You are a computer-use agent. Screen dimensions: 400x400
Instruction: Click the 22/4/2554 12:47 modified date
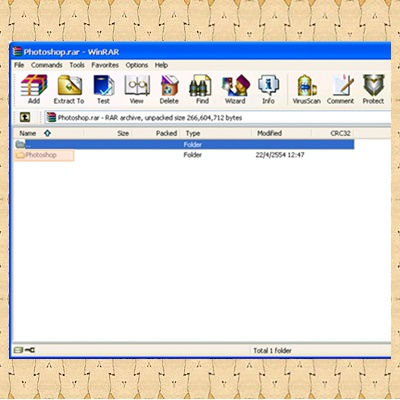tap(280, 155)
